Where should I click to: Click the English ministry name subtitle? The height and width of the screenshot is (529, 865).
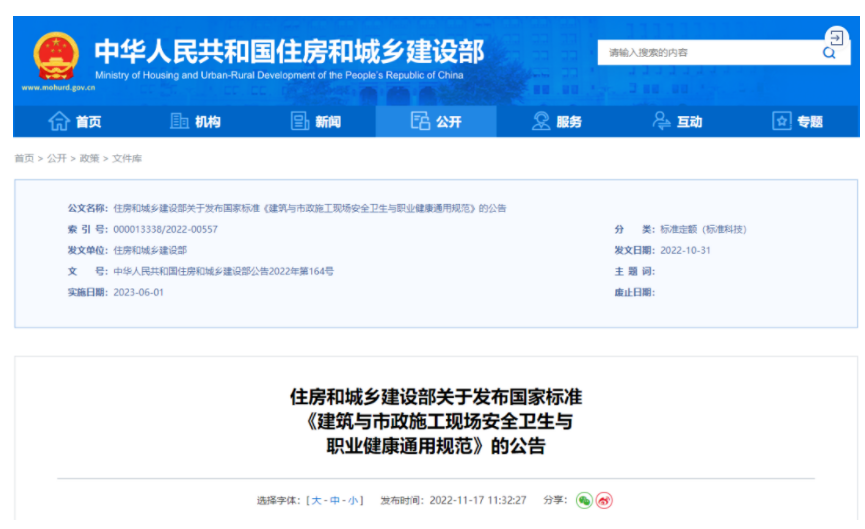coord(279,75)
